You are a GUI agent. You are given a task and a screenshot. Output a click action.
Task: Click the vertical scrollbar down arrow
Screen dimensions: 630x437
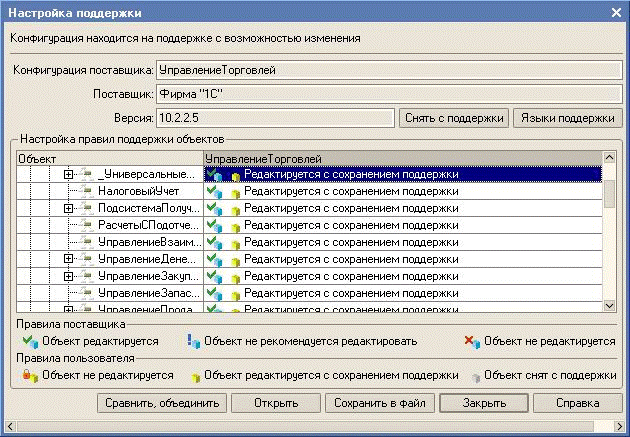click(x=609, y=306)
